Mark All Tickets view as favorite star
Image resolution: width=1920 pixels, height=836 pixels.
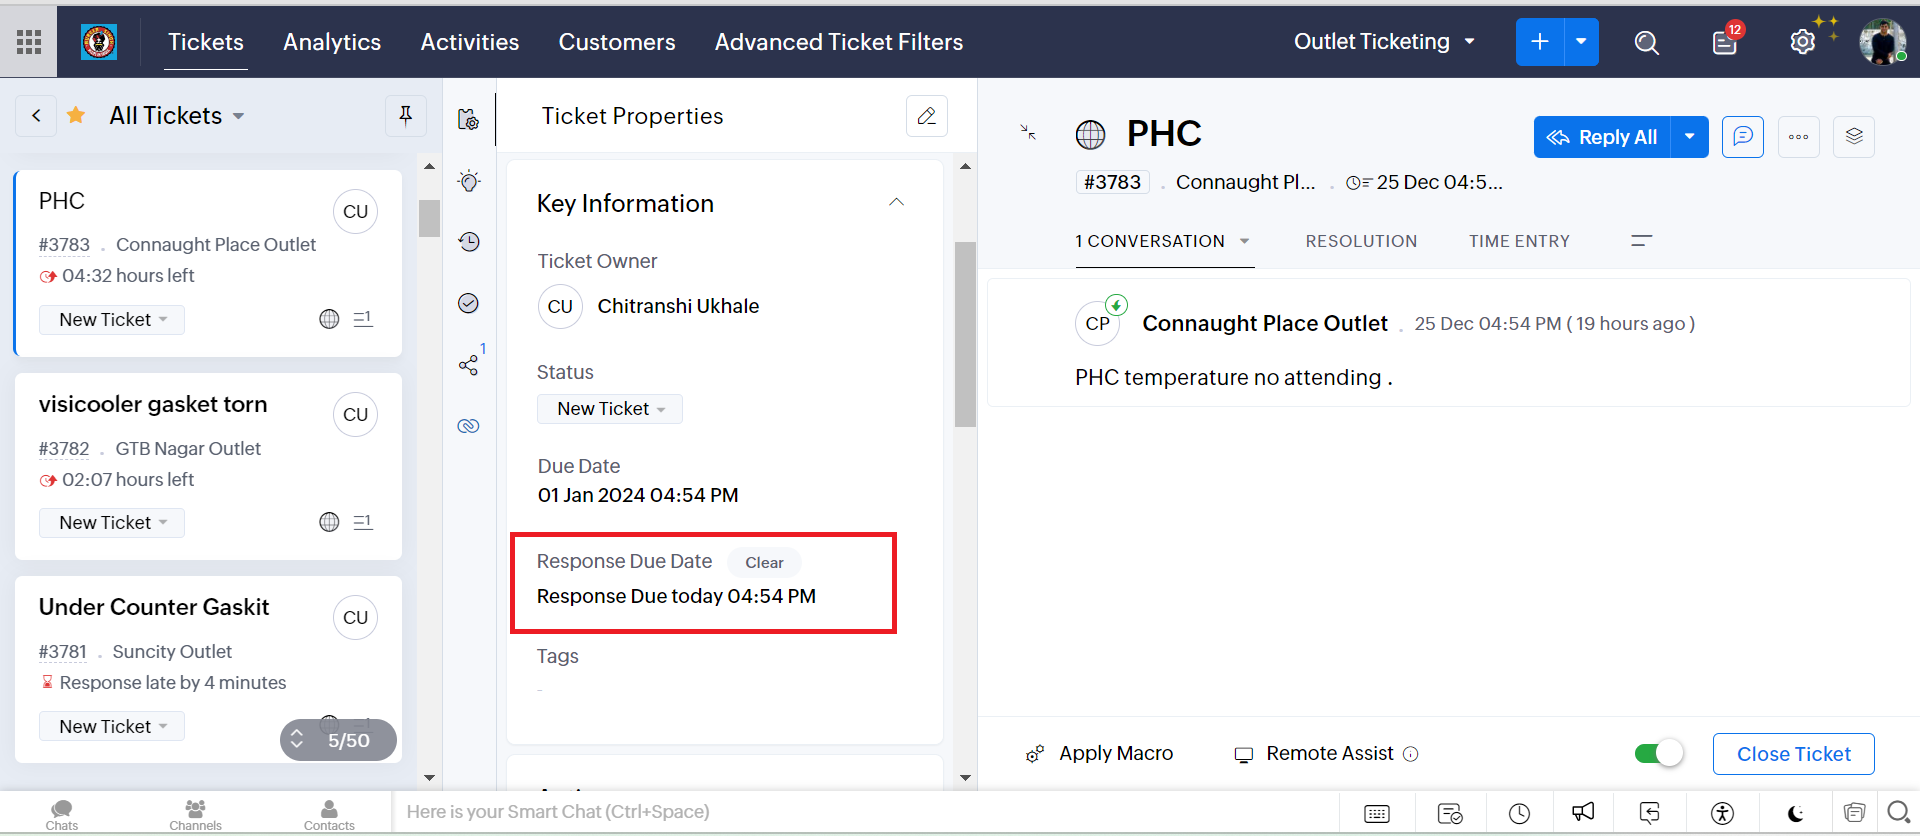(x=76, y=116)
